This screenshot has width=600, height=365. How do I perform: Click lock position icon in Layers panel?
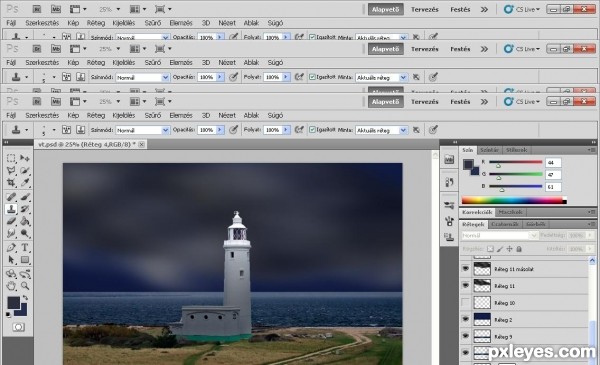coord(509,249)
